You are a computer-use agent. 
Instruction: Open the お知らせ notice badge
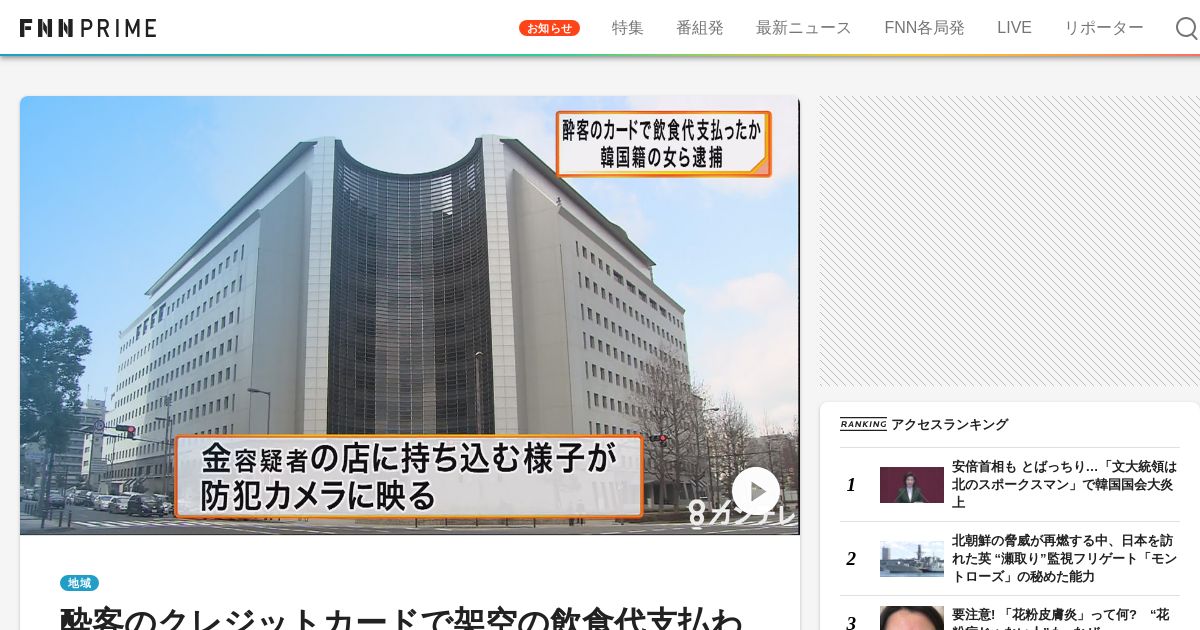(549, 28)
